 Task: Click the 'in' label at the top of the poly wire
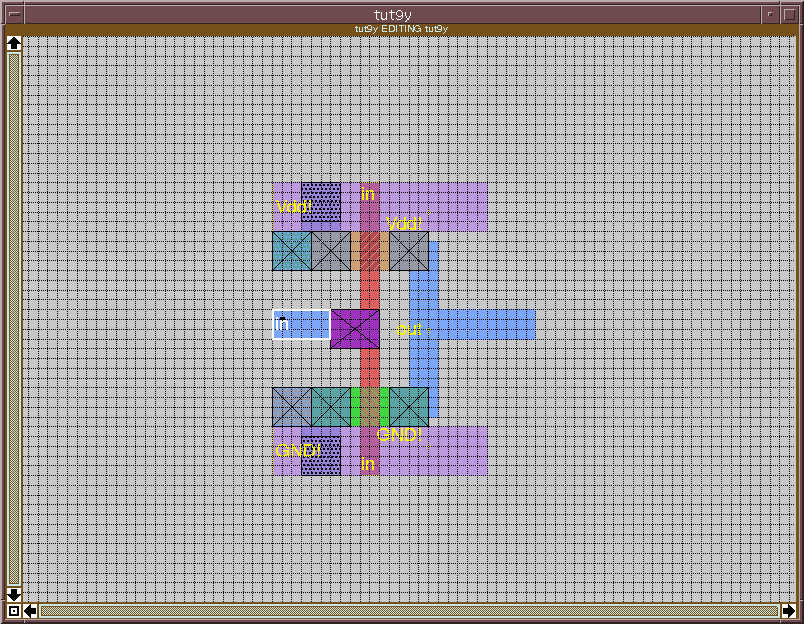point(368,194)
